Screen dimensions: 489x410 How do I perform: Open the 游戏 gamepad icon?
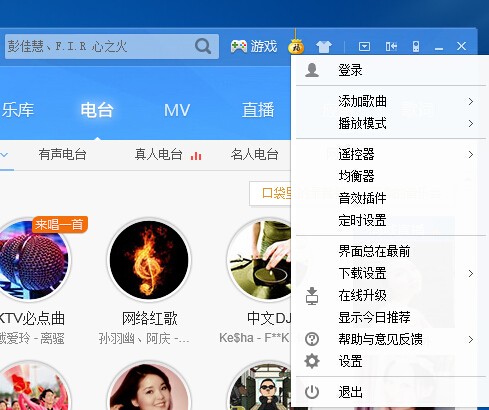[x=239, y=46]
